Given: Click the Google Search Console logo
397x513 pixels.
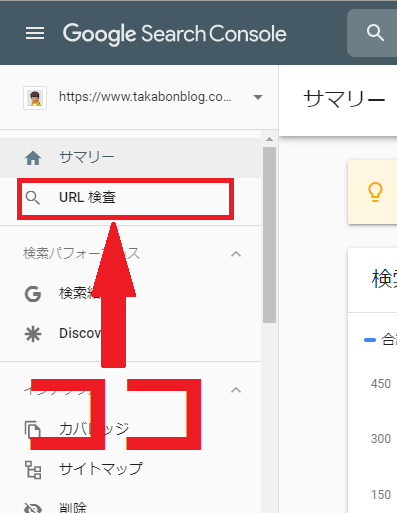Looking at the screenshot, I should 175,34.
